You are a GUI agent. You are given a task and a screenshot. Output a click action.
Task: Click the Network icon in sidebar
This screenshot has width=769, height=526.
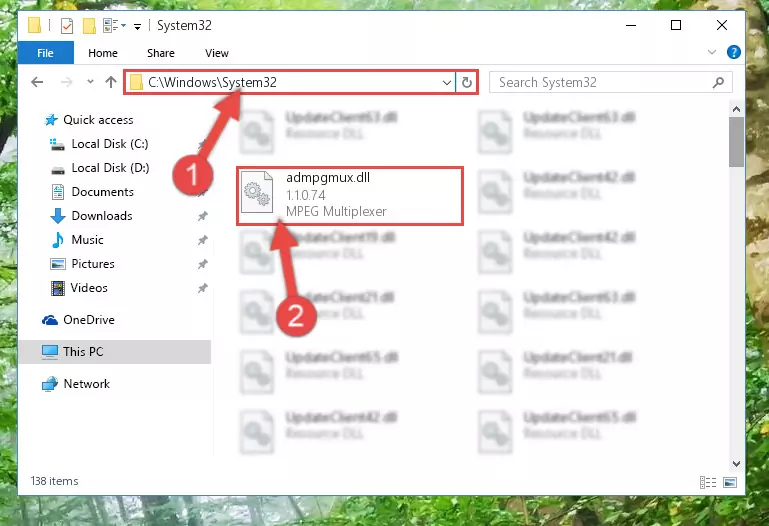click(x=50, y=384)
